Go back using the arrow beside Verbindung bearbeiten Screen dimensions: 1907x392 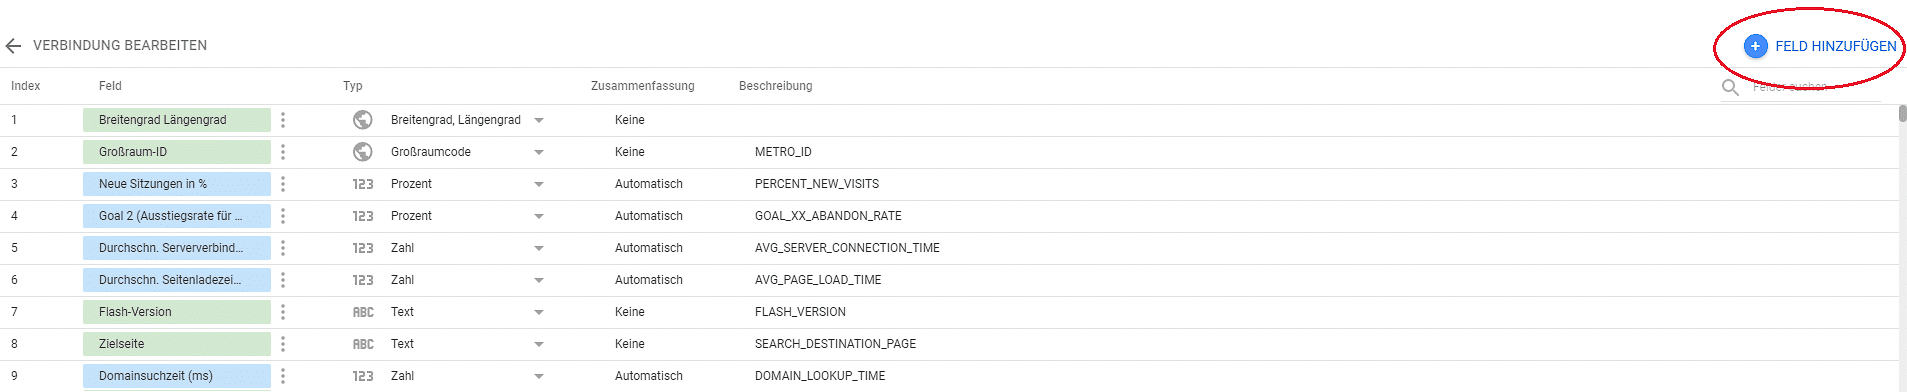click(x=13, y=46)
